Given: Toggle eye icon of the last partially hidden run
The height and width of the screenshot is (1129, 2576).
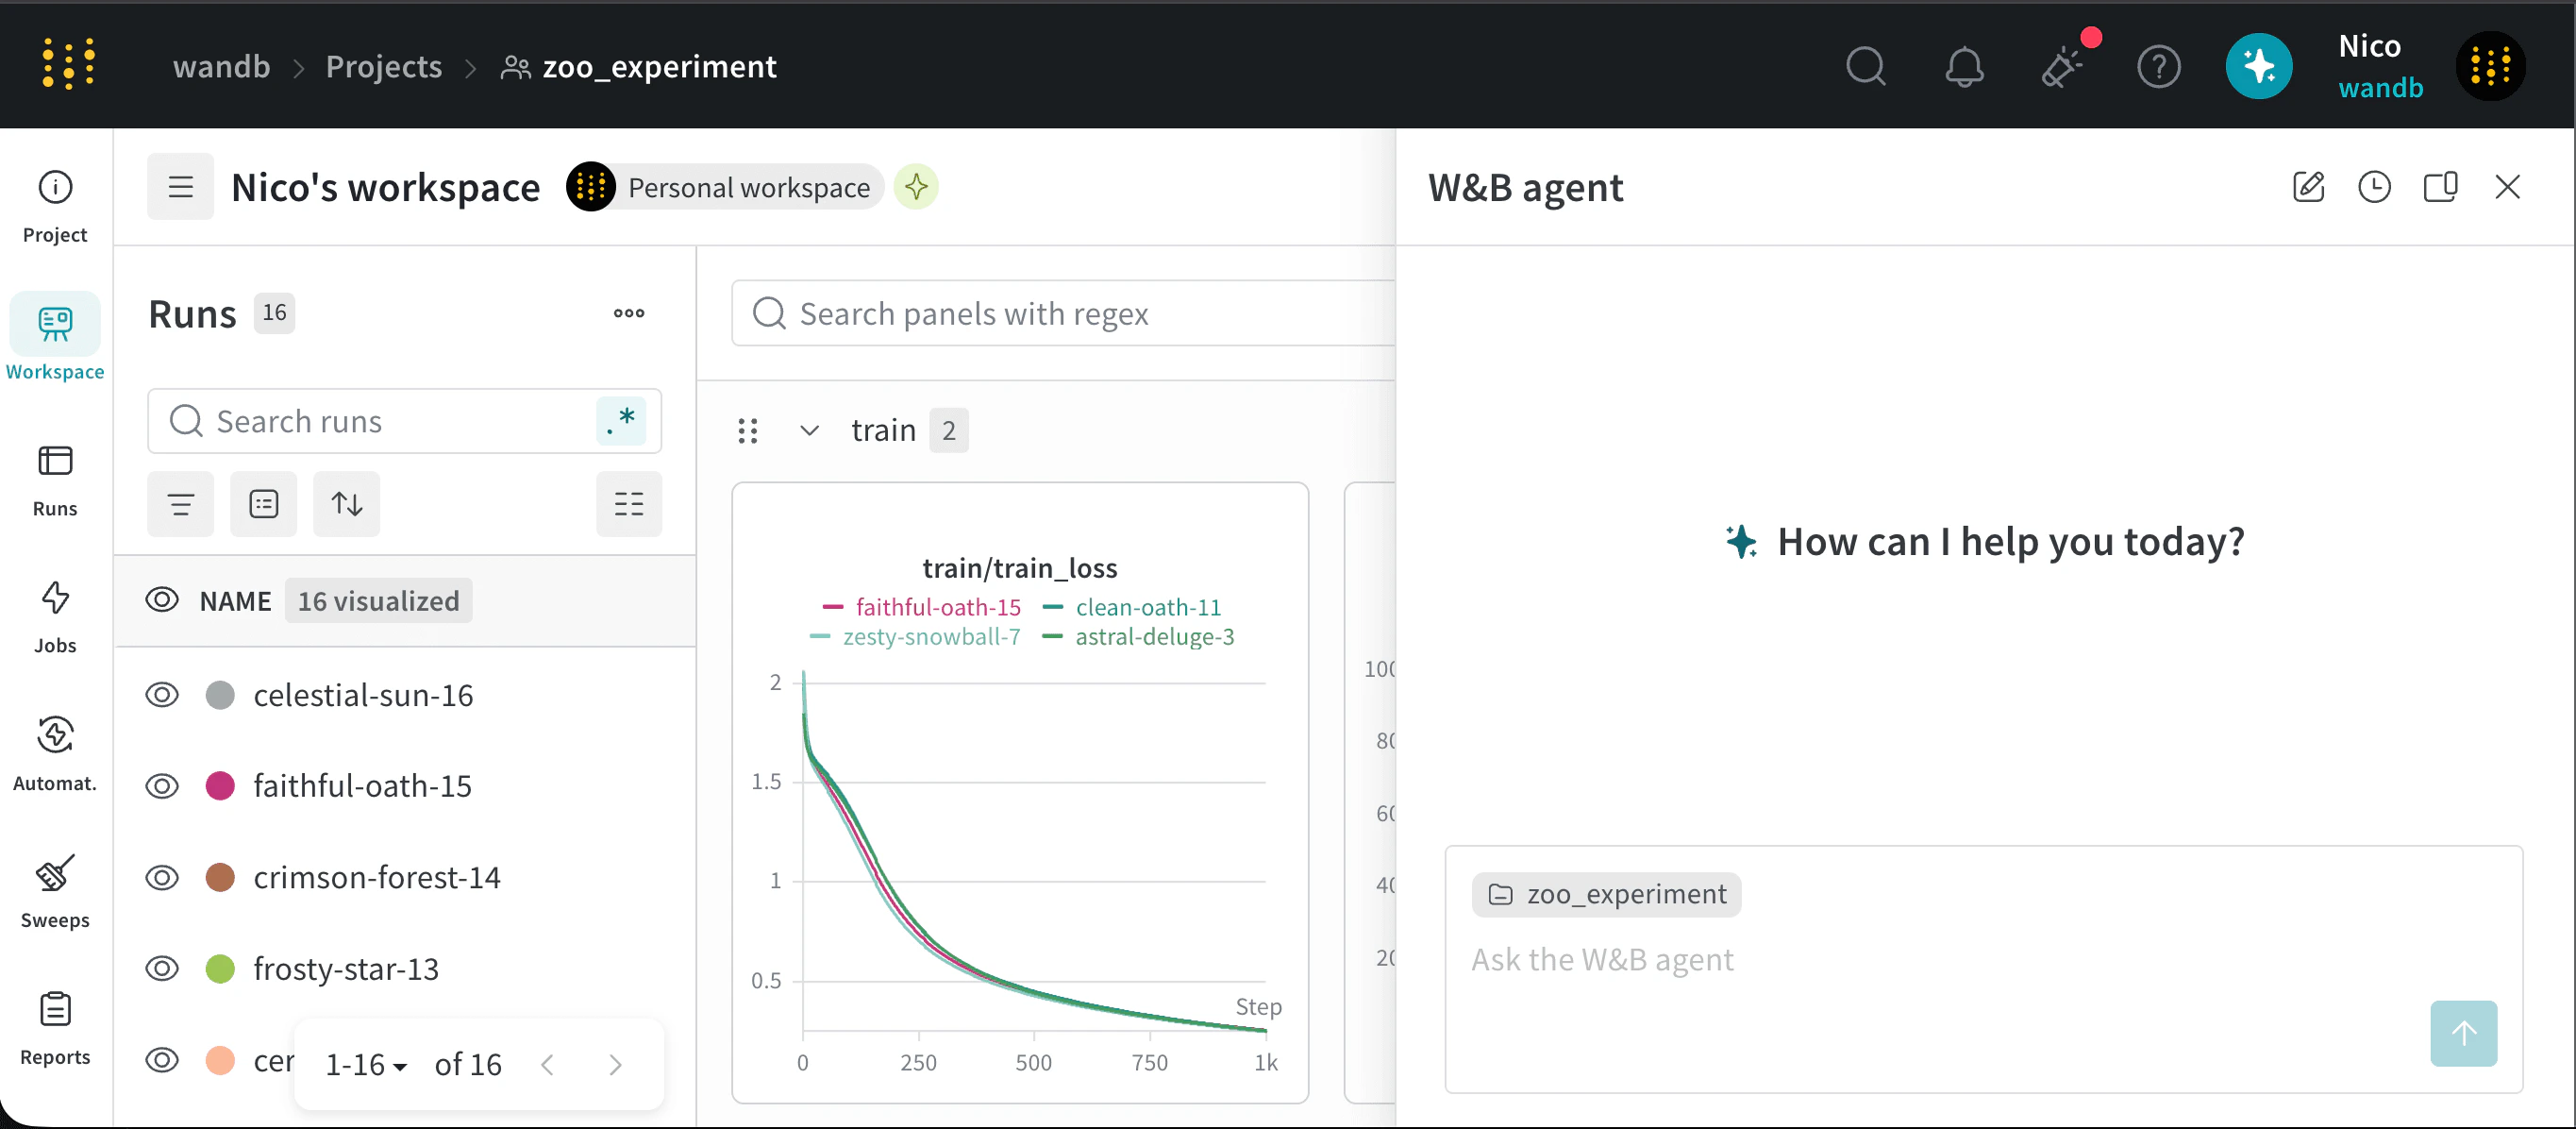Looking at the screenshot, I should pyautogui.click(x=162, y=1059).
